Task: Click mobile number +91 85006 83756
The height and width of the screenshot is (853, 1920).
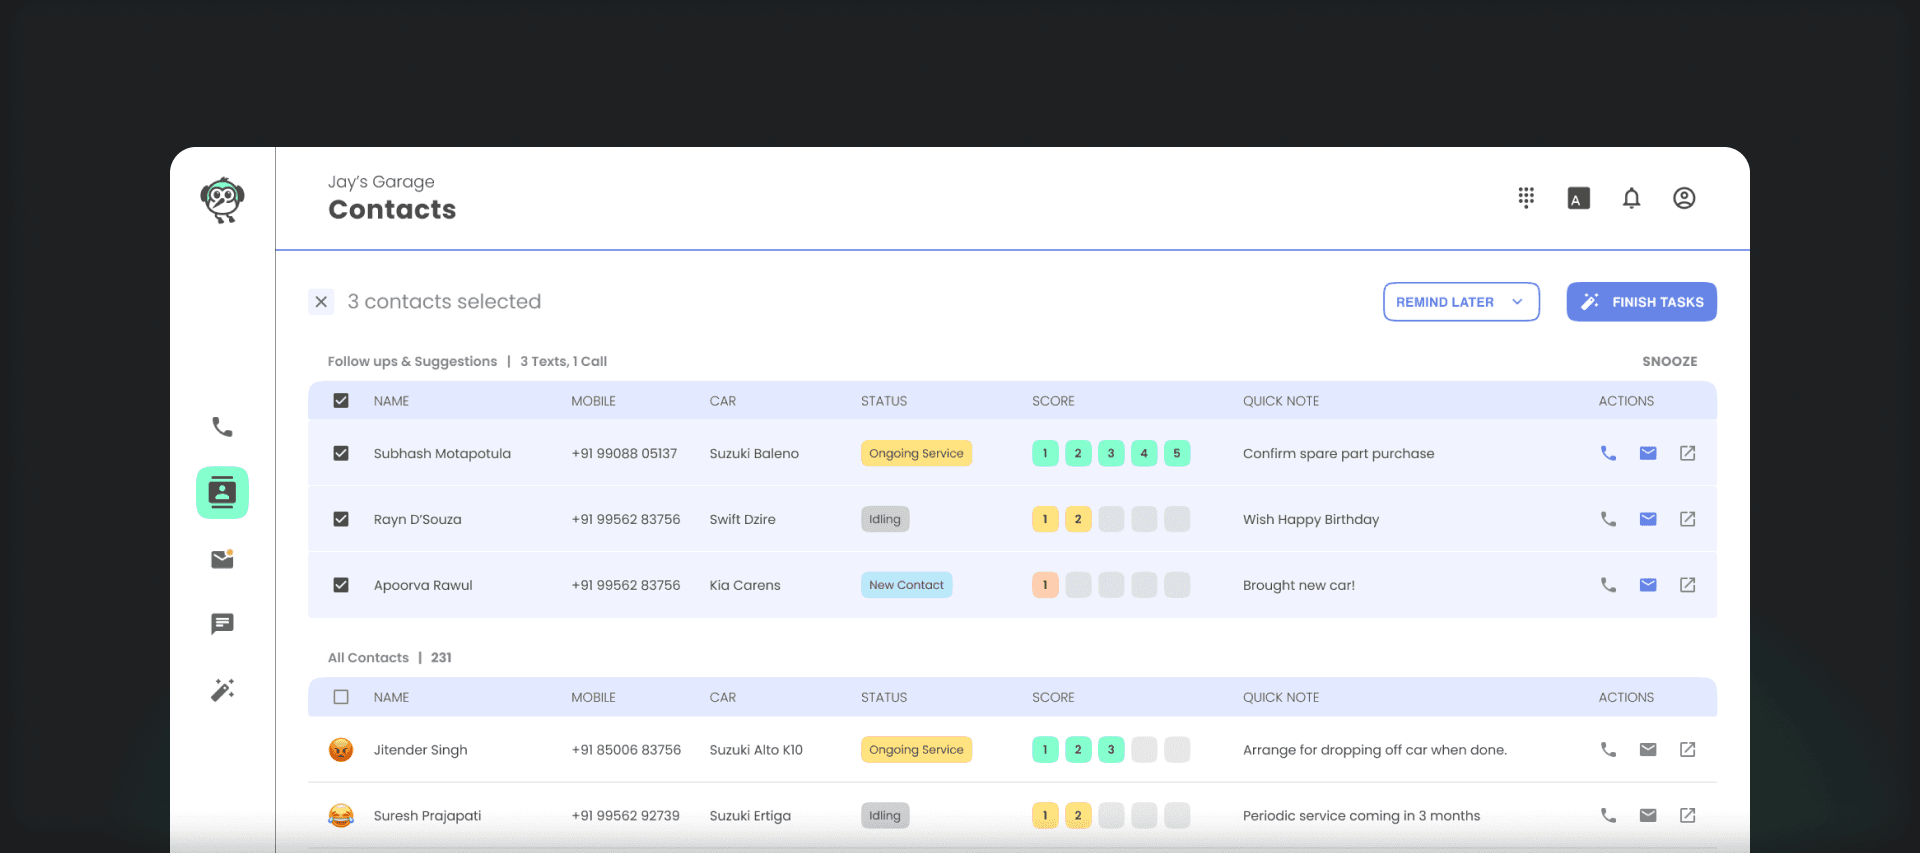Action: click(x=626, y=749)
